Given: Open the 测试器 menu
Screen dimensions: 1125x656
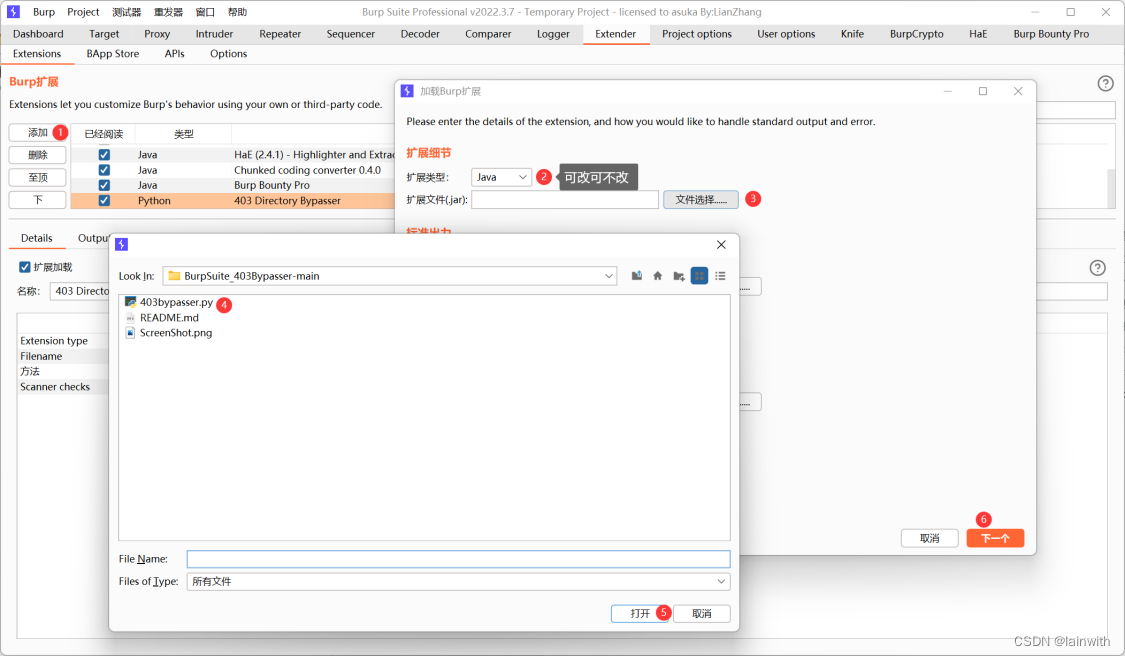Looking at the screenshot, I should coord(126,12).
